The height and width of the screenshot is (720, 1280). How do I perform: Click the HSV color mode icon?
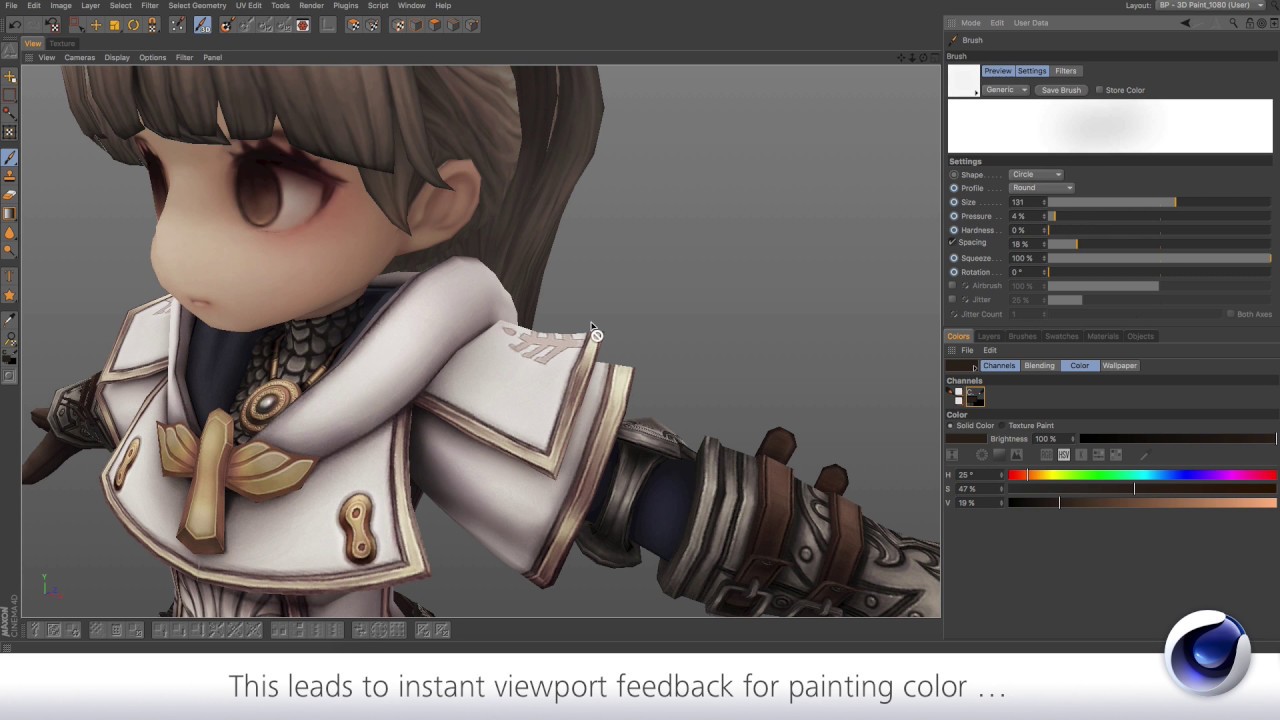point(1064,455)
